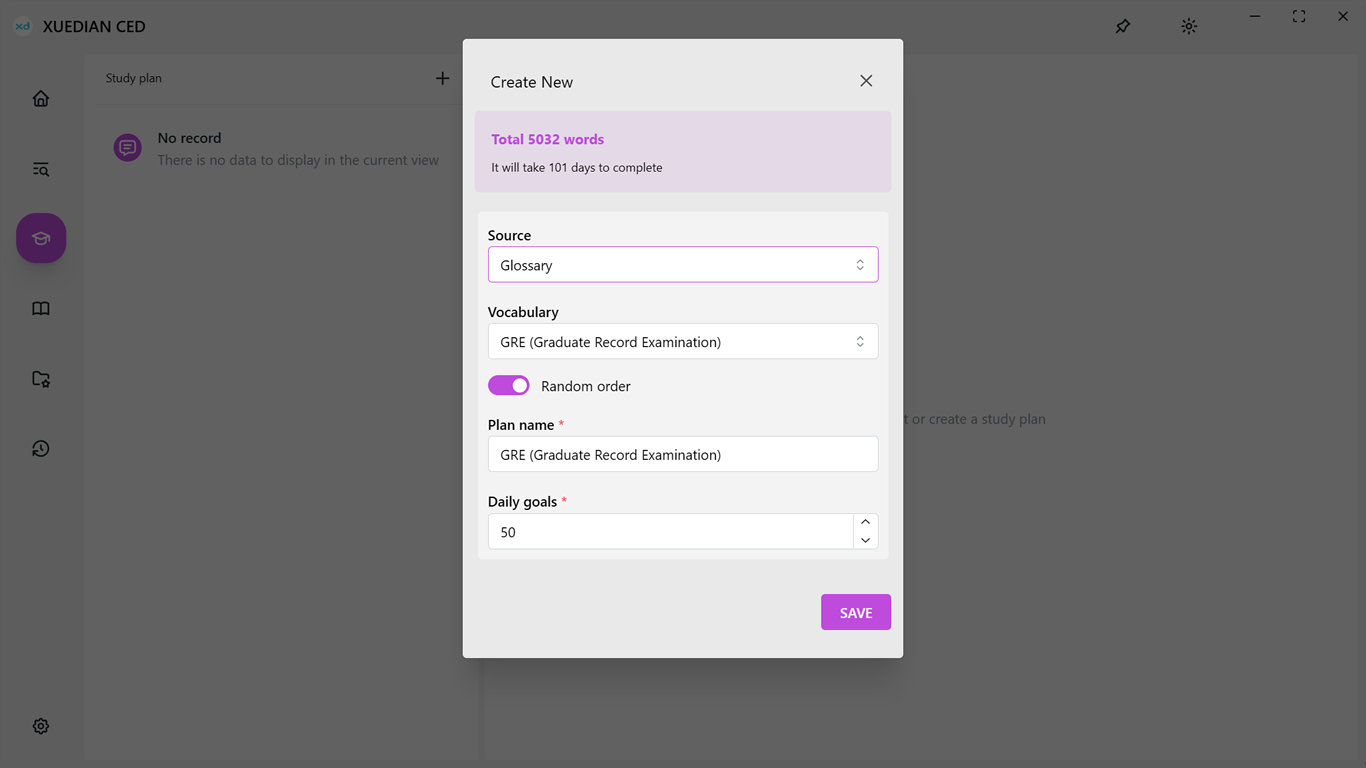This screenshot has width=1366, height=768.
Task: Close the Create New dialog
Action: pos(866,81)
